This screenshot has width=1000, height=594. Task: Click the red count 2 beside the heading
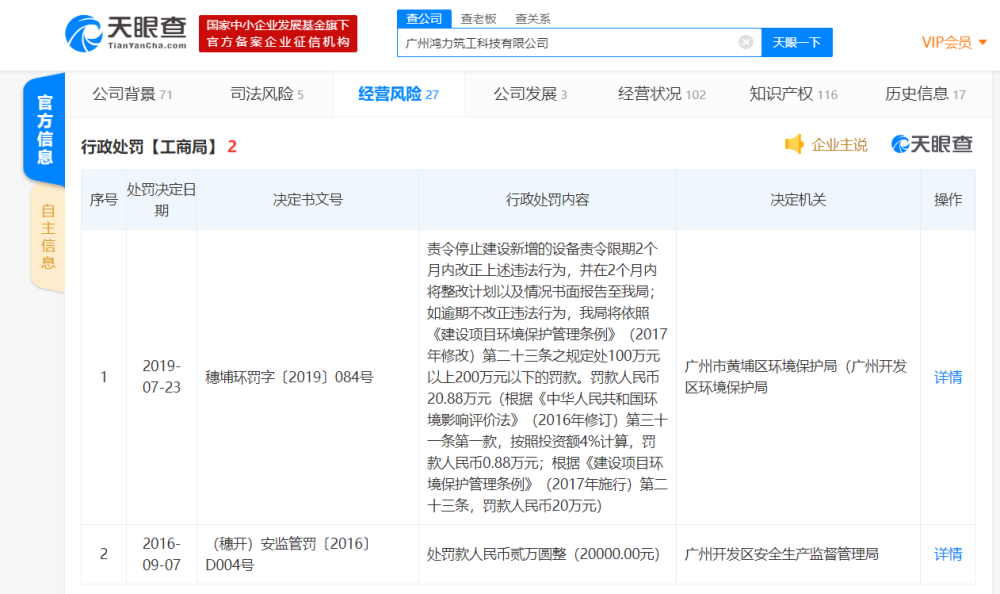(232, 147)
